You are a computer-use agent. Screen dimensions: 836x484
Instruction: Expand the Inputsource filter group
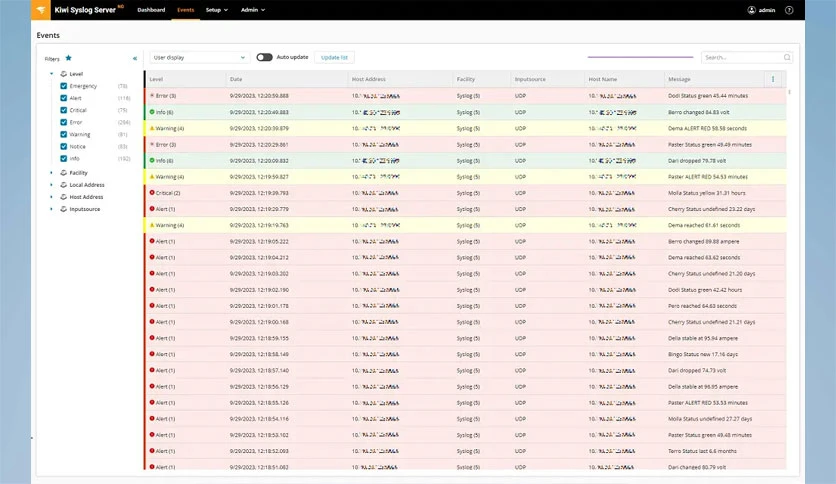tap(52, 209)
